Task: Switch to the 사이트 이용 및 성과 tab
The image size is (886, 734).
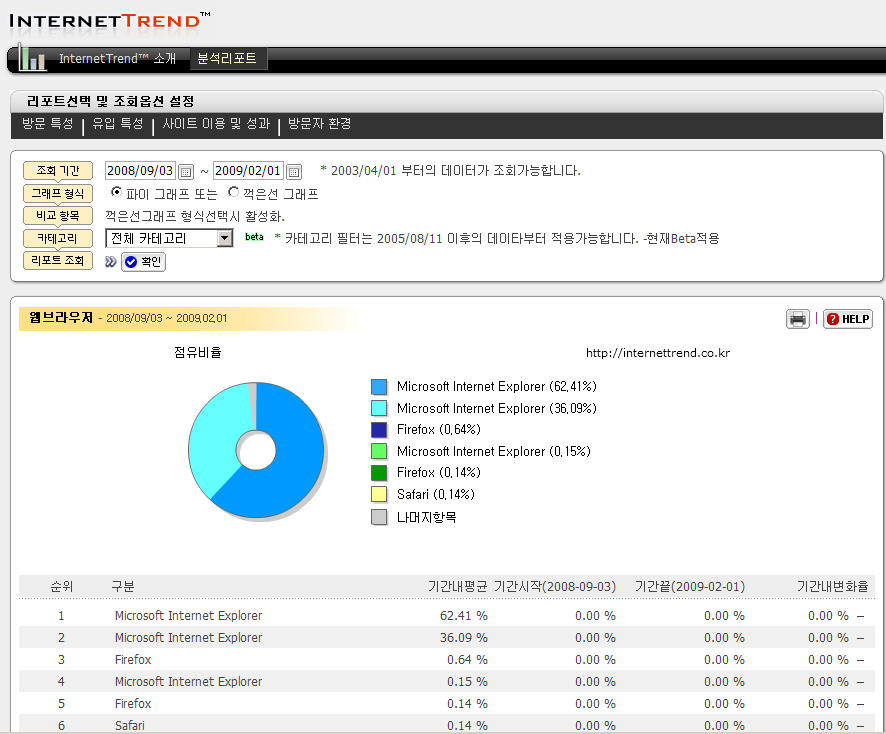Action: pyautogui.click(x=216, y=124)
